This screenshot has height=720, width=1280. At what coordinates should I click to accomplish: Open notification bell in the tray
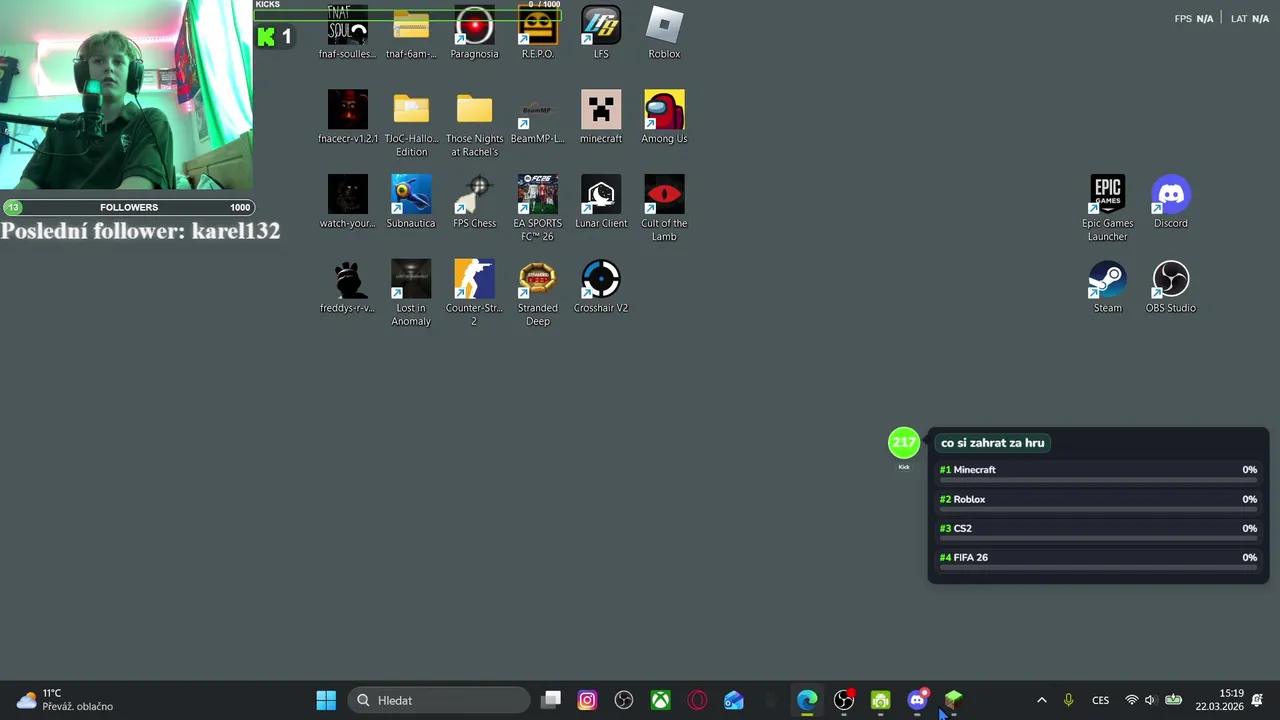click(x=1257, y=700)
